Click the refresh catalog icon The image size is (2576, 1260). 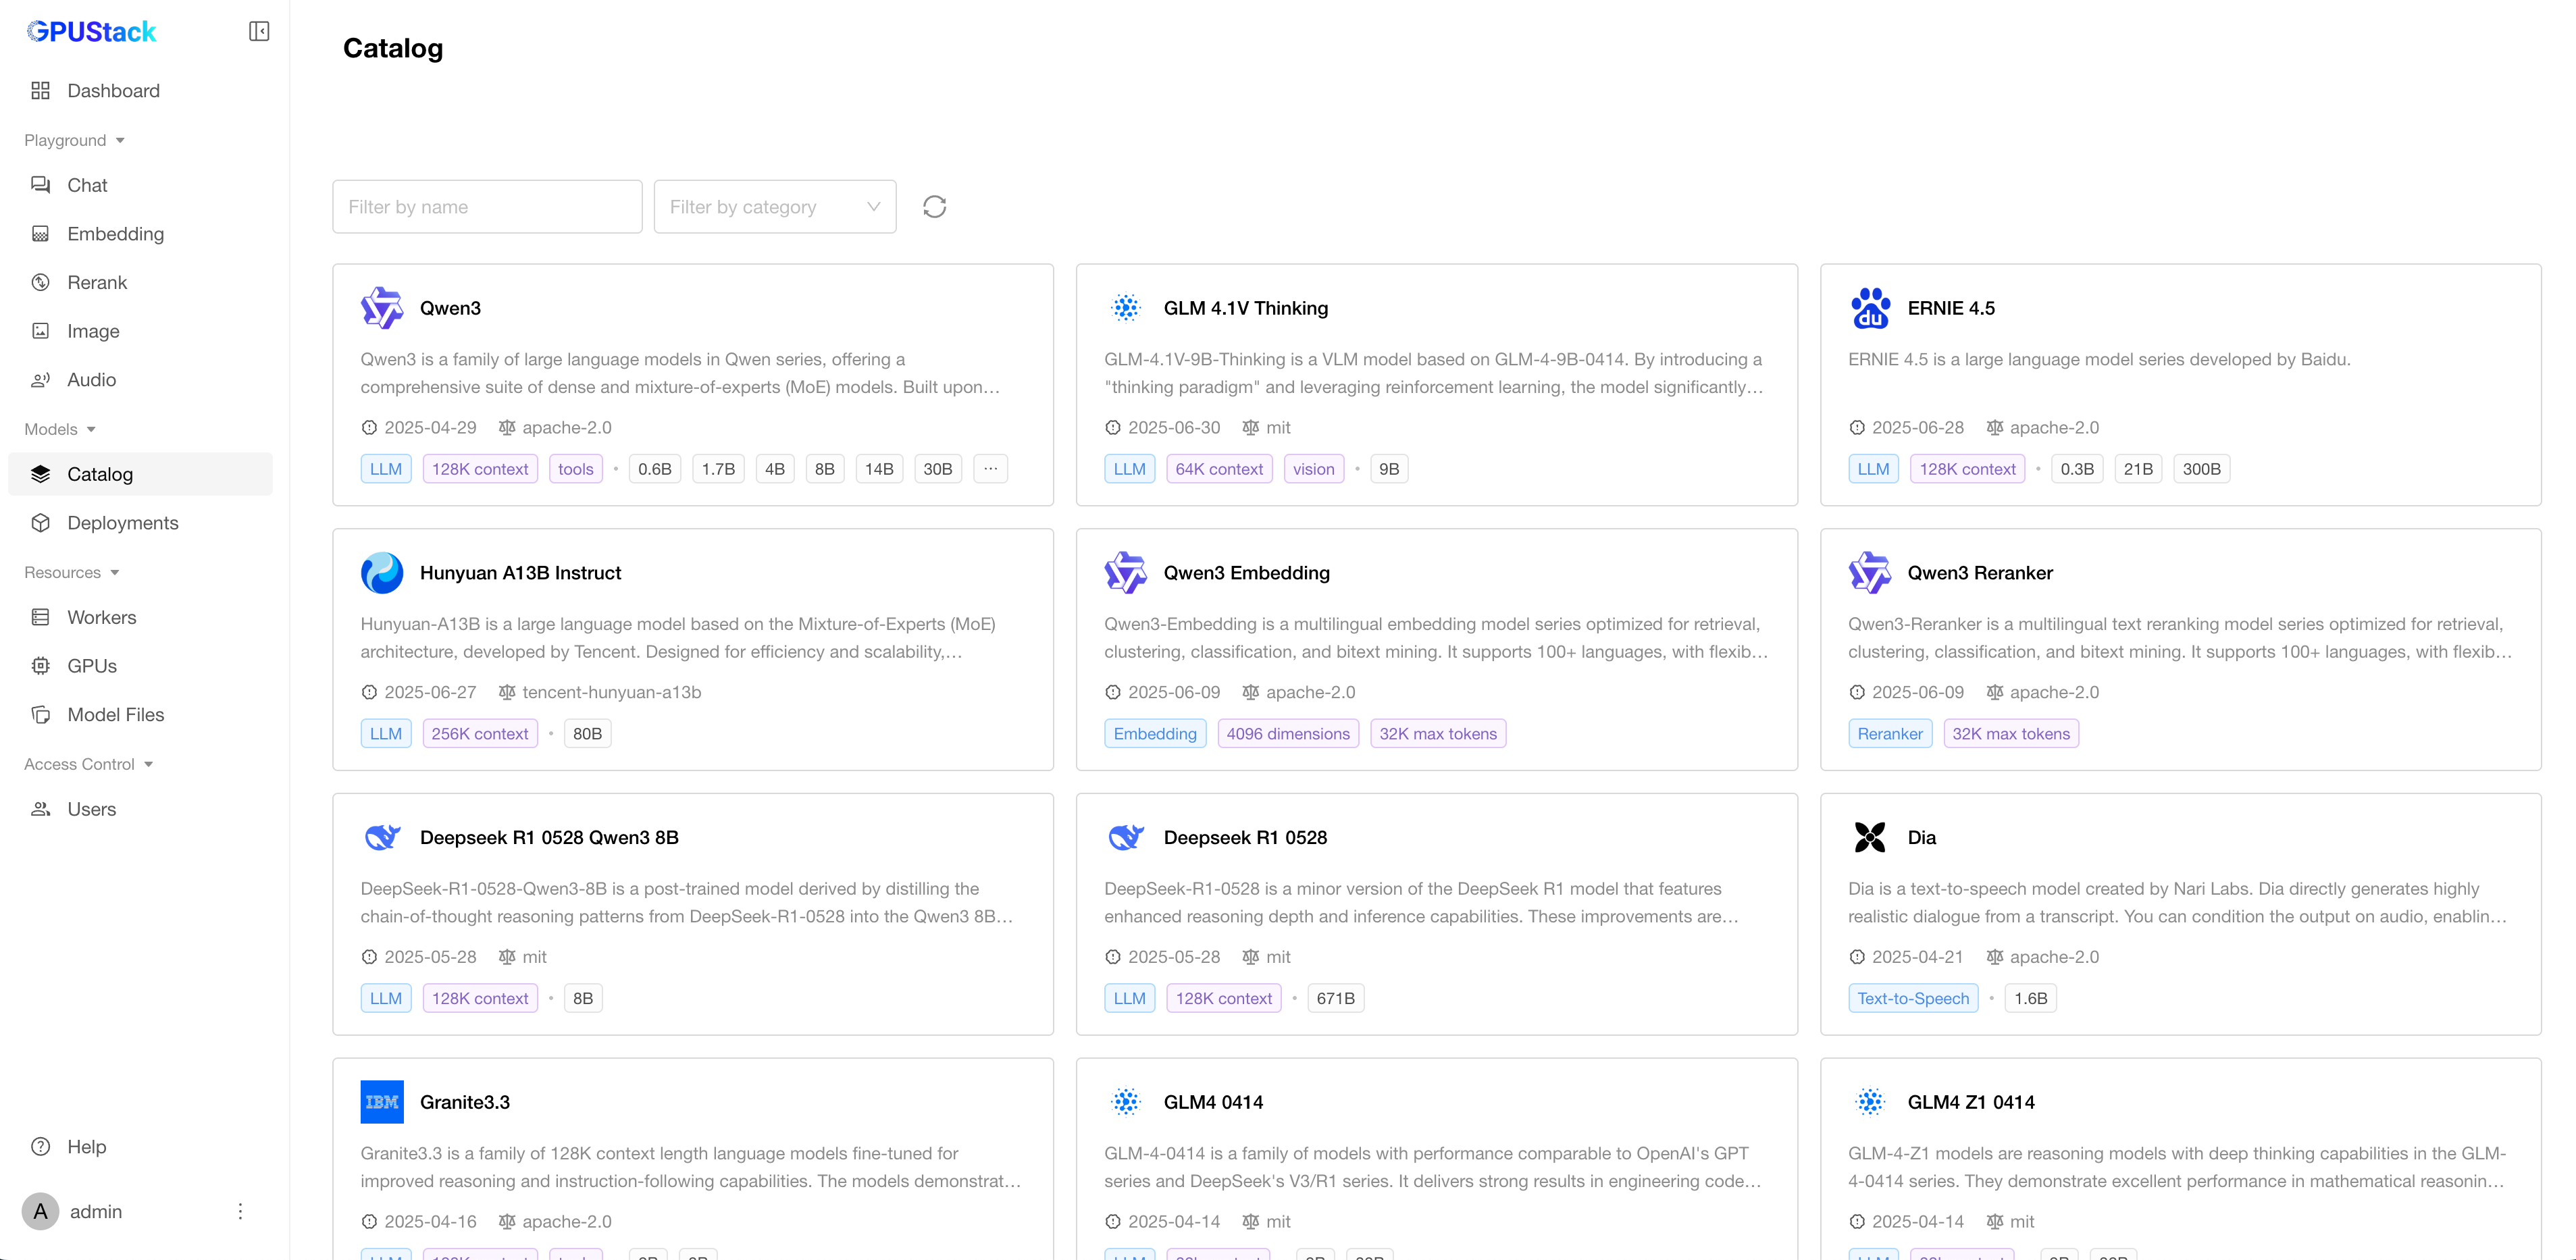pos(934,207)
